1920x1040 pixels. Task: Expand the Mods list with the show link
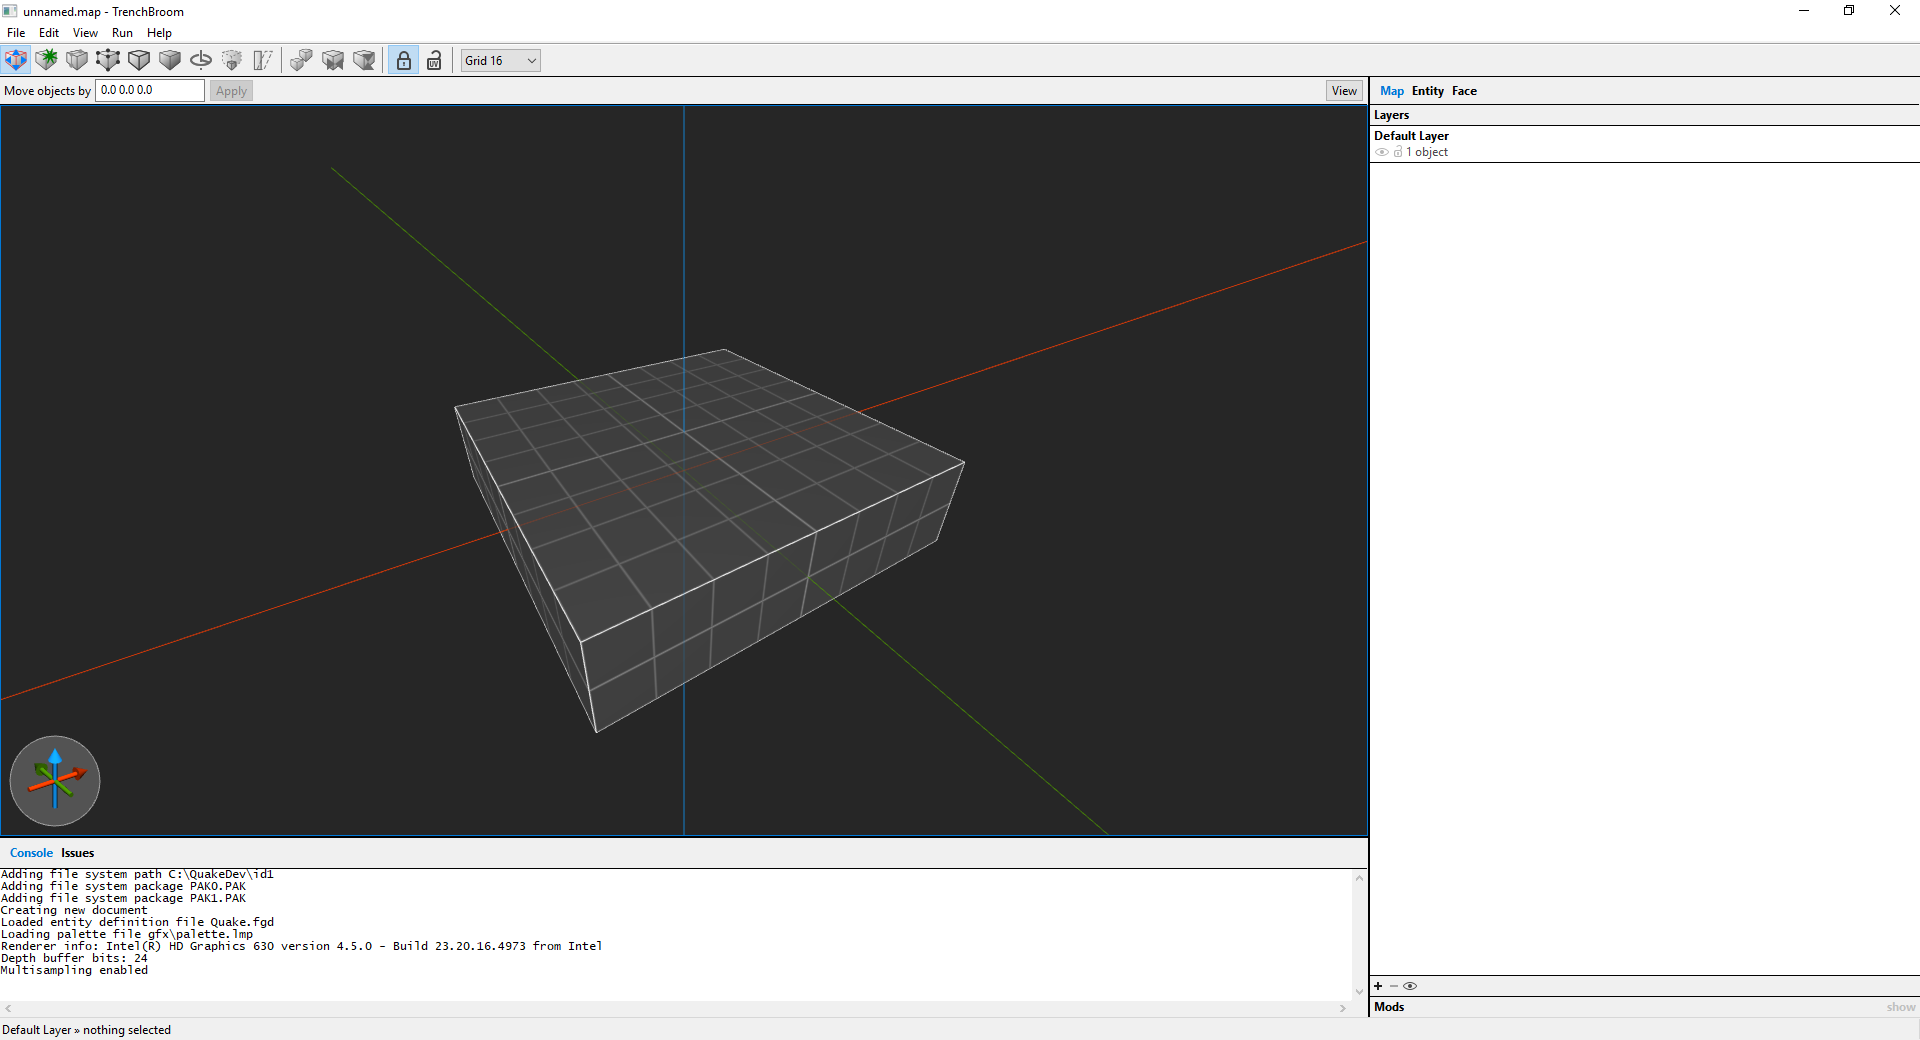click(1899, 1007)
